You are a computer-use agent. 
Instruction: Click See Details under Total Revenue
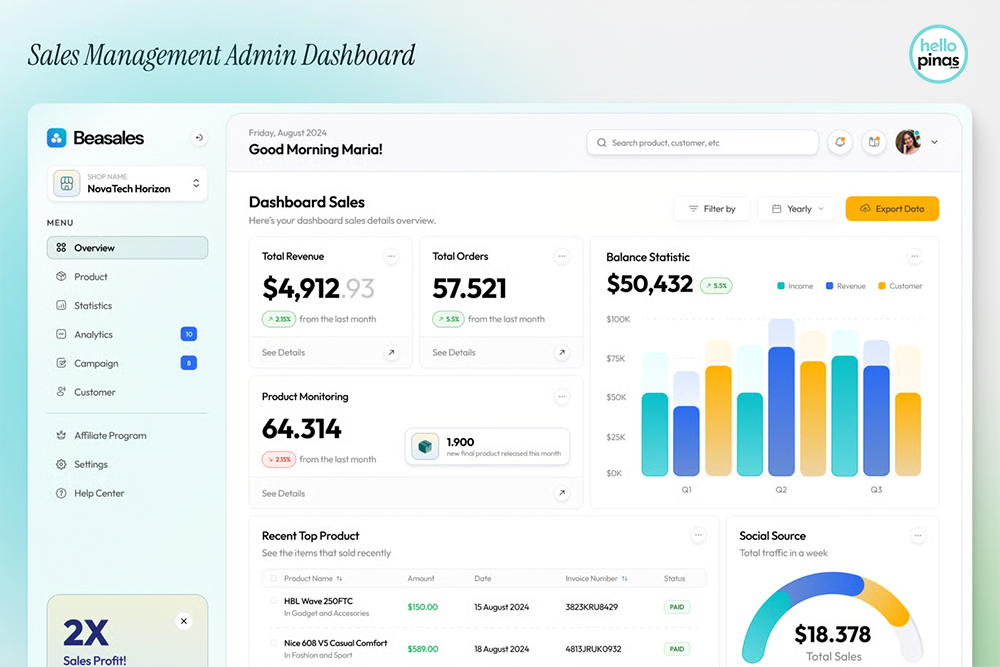283,353
